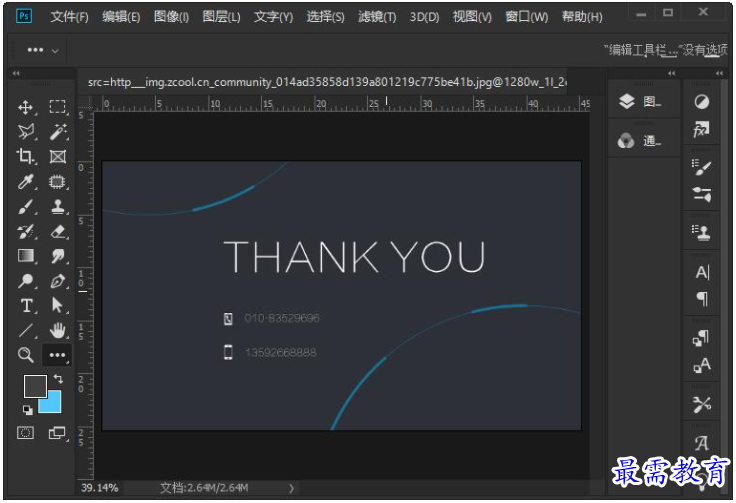
Task: Select the Clone Stamp tool
Action: click(x=58, y=206)
